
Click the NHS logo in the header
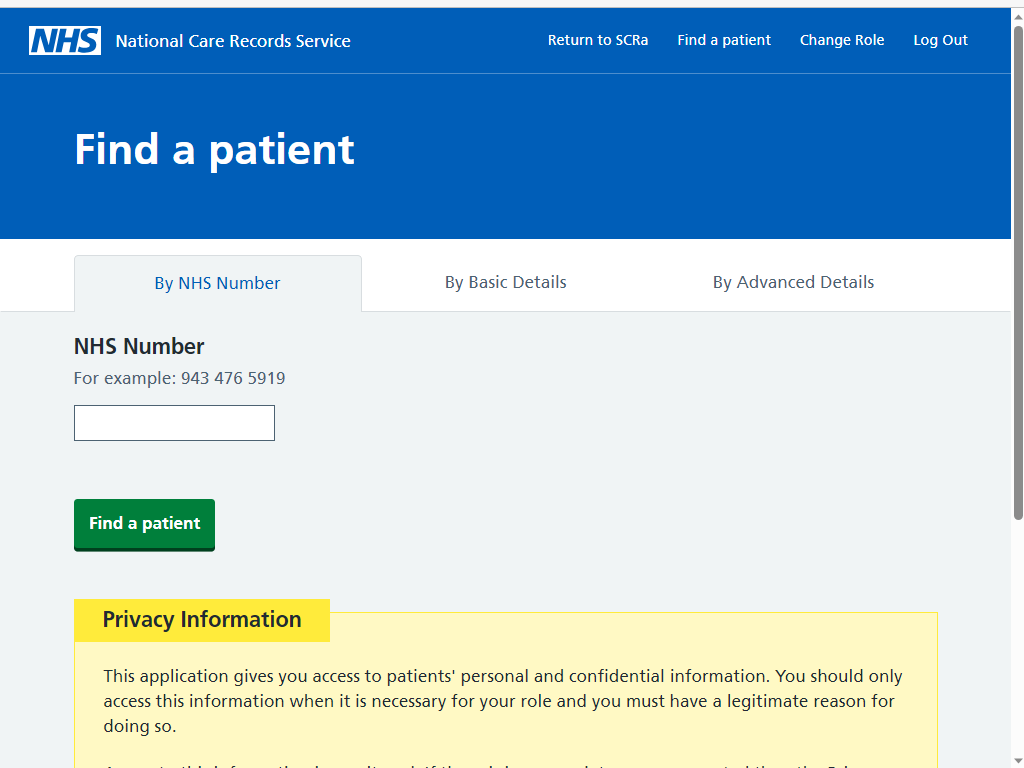click(x=65, y=40)
